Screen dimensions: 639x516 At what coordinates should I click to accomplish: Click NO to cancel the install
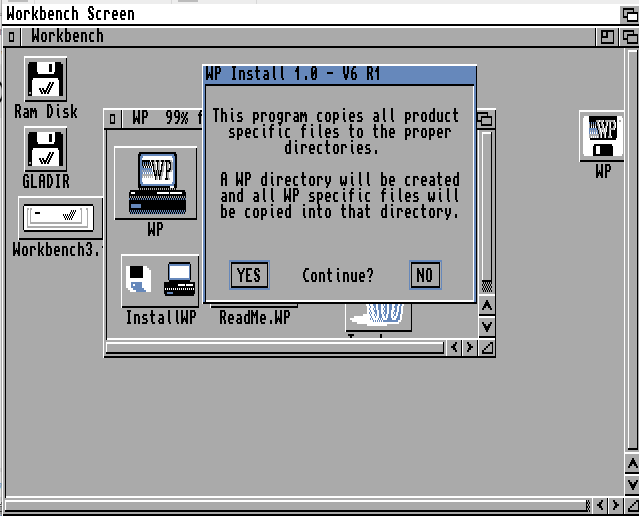[x=425, y=275]
